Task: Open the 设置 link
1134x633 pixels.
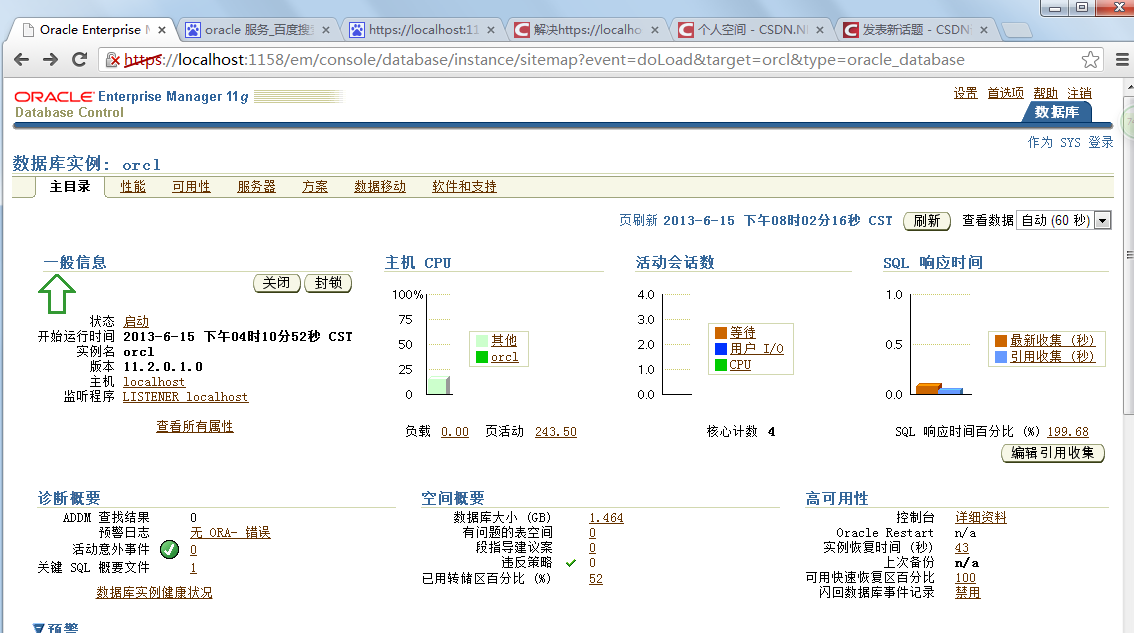Action: click(965, 93)
